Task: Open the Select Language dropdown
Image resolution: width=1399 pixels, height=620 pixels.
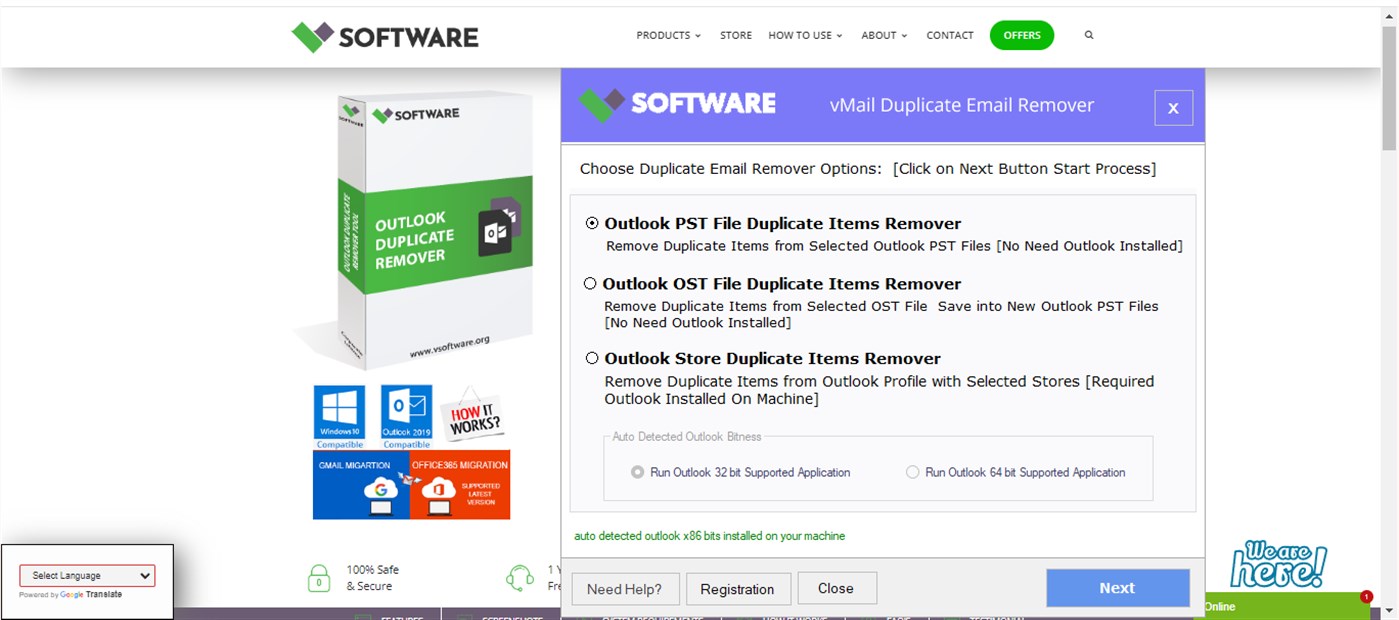Action: (87, 575)
